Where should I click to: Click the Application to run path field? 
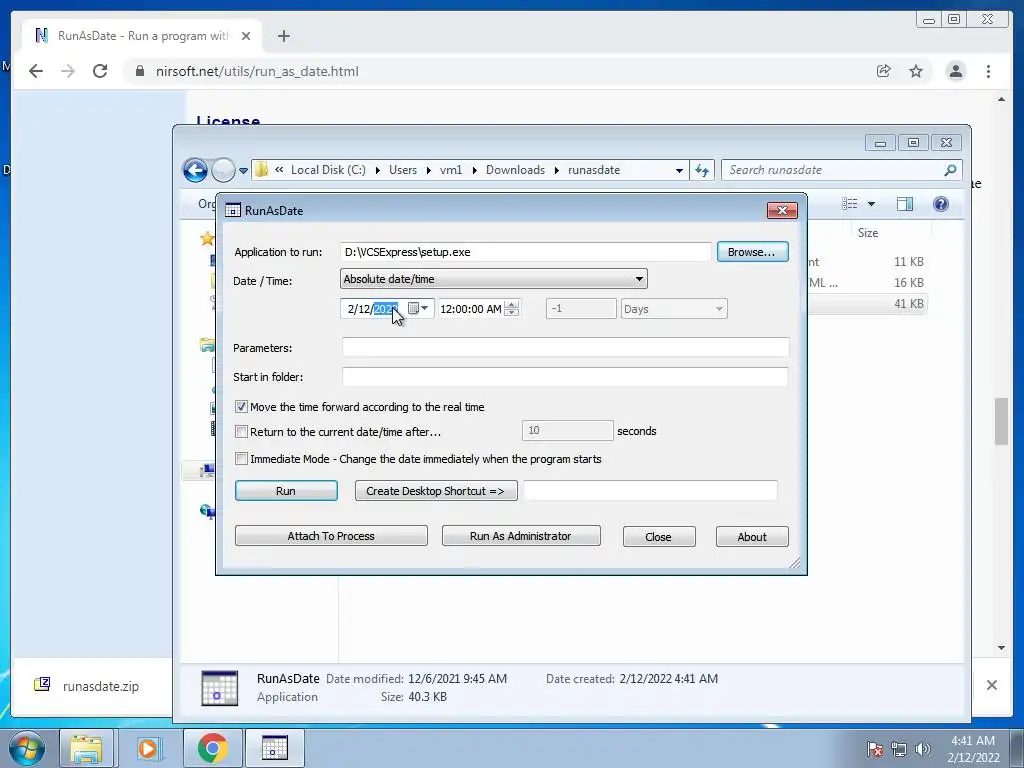pyautogui.click(x=525, y=252)
